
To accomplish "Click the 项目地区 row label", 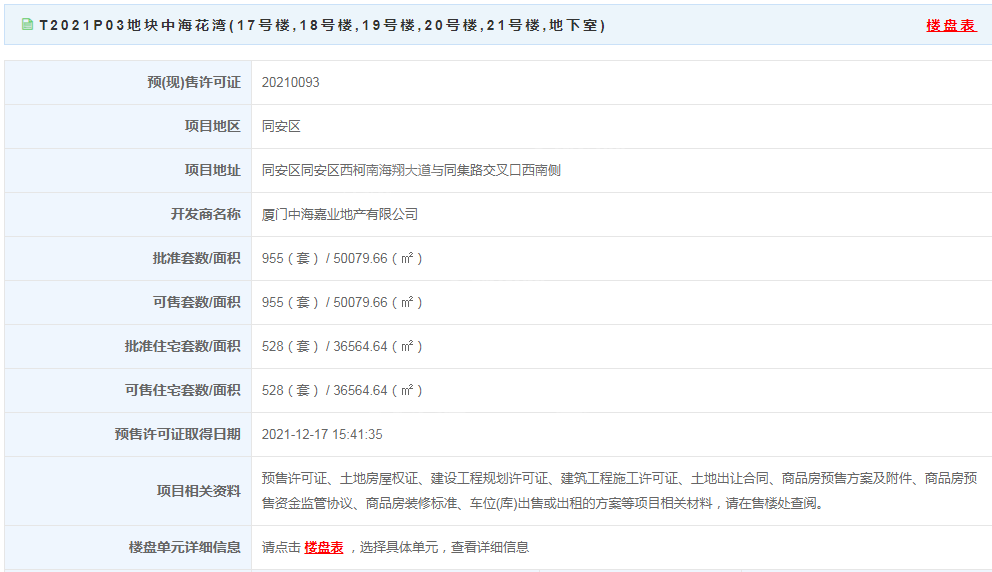I will point(212,126).
